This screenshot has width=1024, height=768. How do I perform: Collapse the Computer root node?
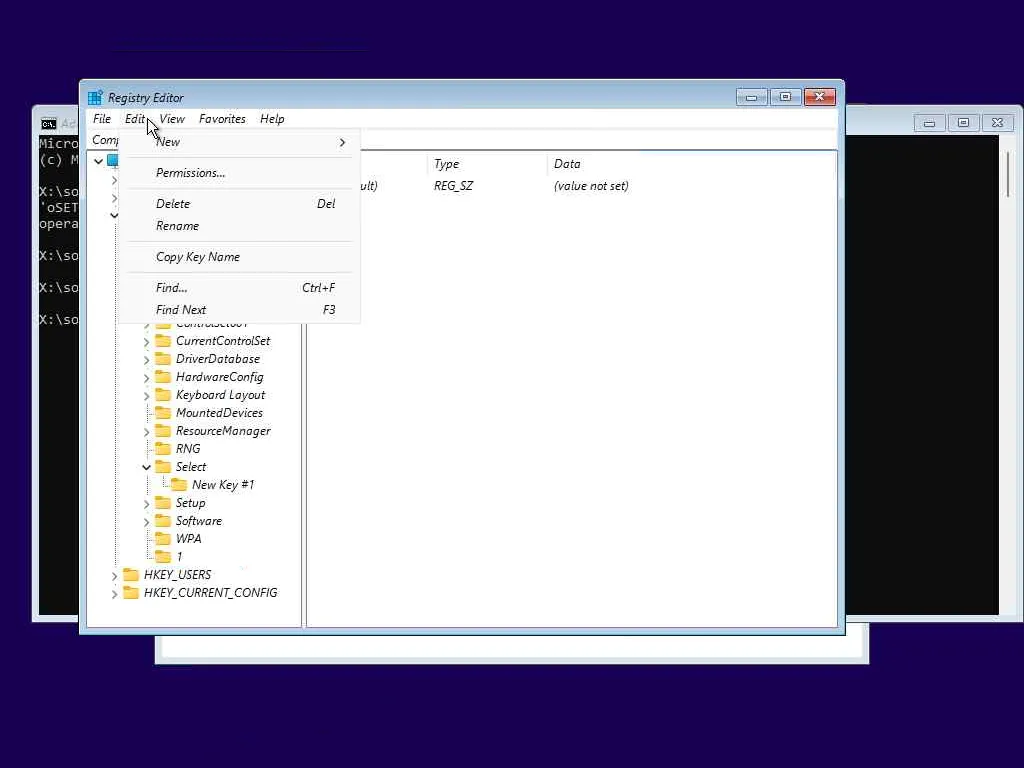tap(98, 161)
